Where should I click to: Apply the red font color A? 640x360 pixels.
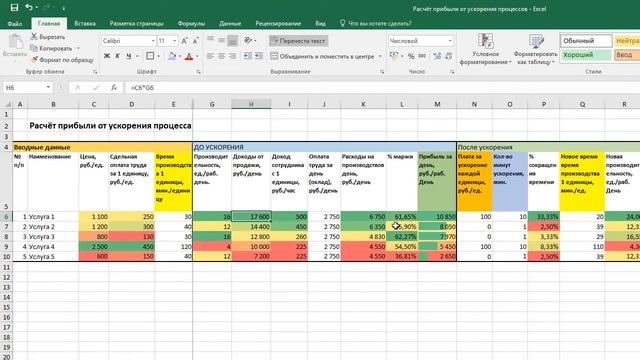[189, 56]
